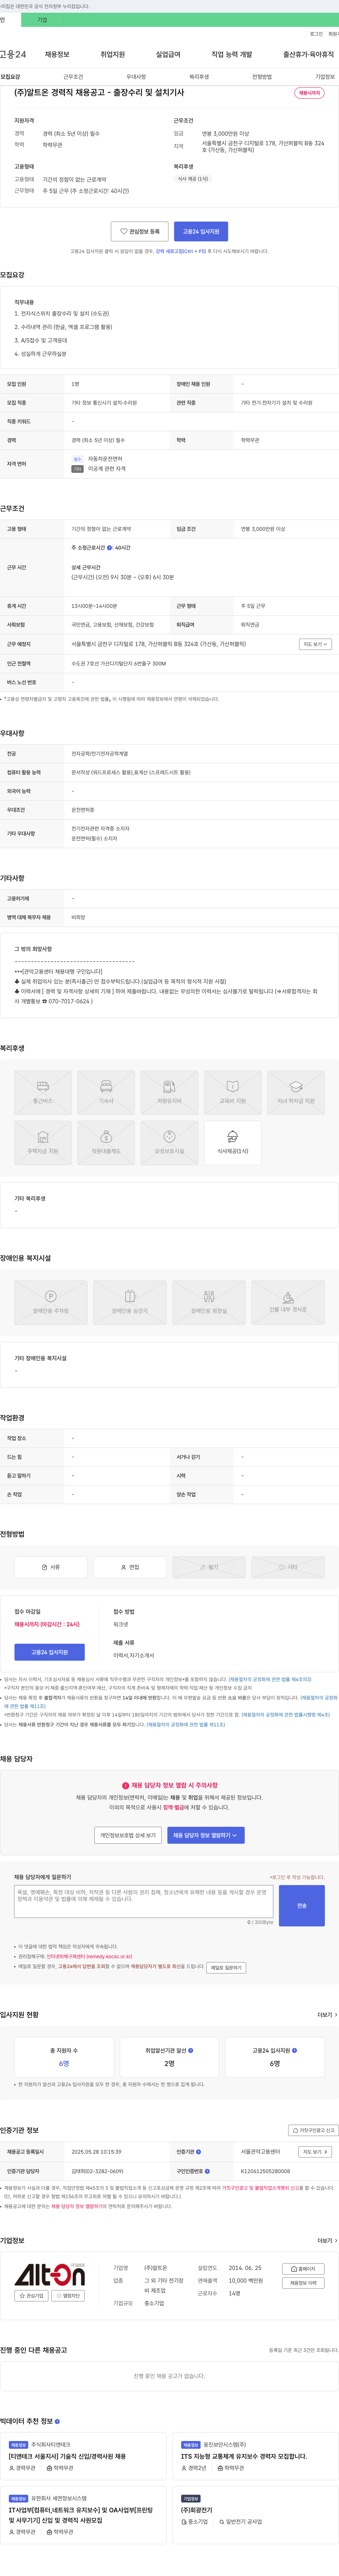Click the 열람제한 button
The width and height of the screenshot is (339, 2576).
tap(69, 2296)
